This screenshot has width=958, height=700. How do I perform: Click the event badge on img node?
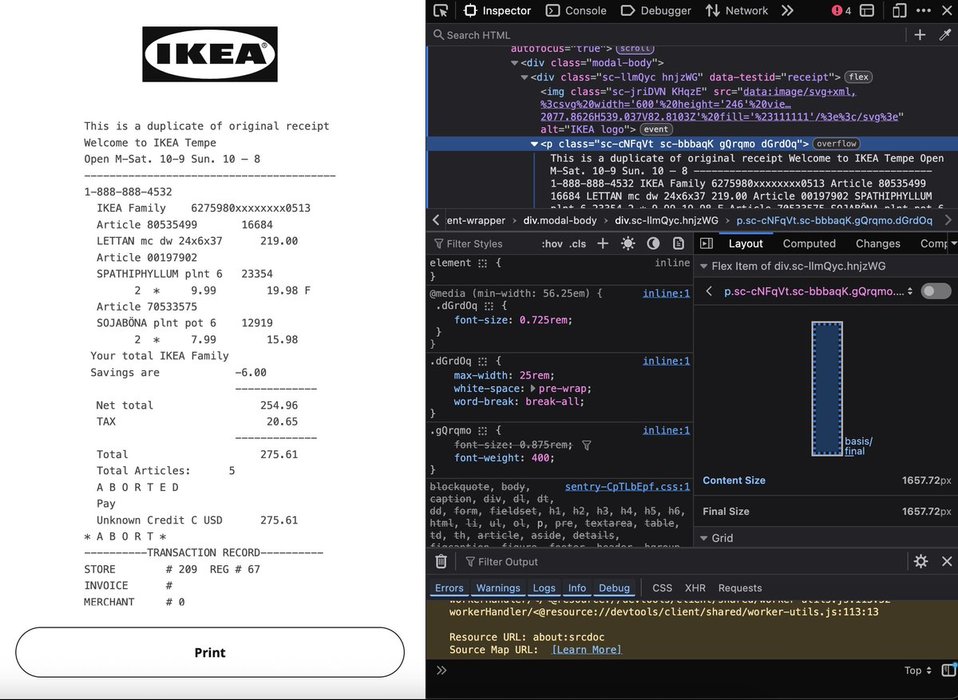(x=656, y=129)
